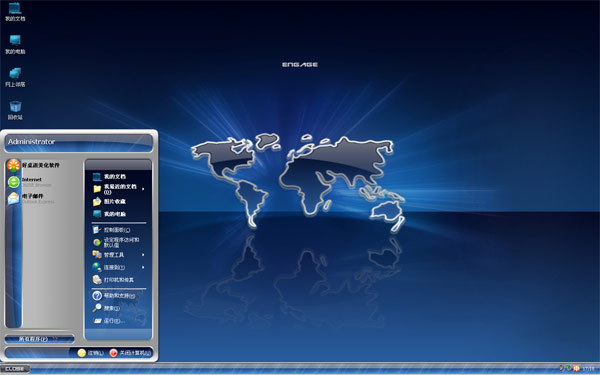Click the CLOSE start button on taskbar
600x375 pixels.
(15, 369)
